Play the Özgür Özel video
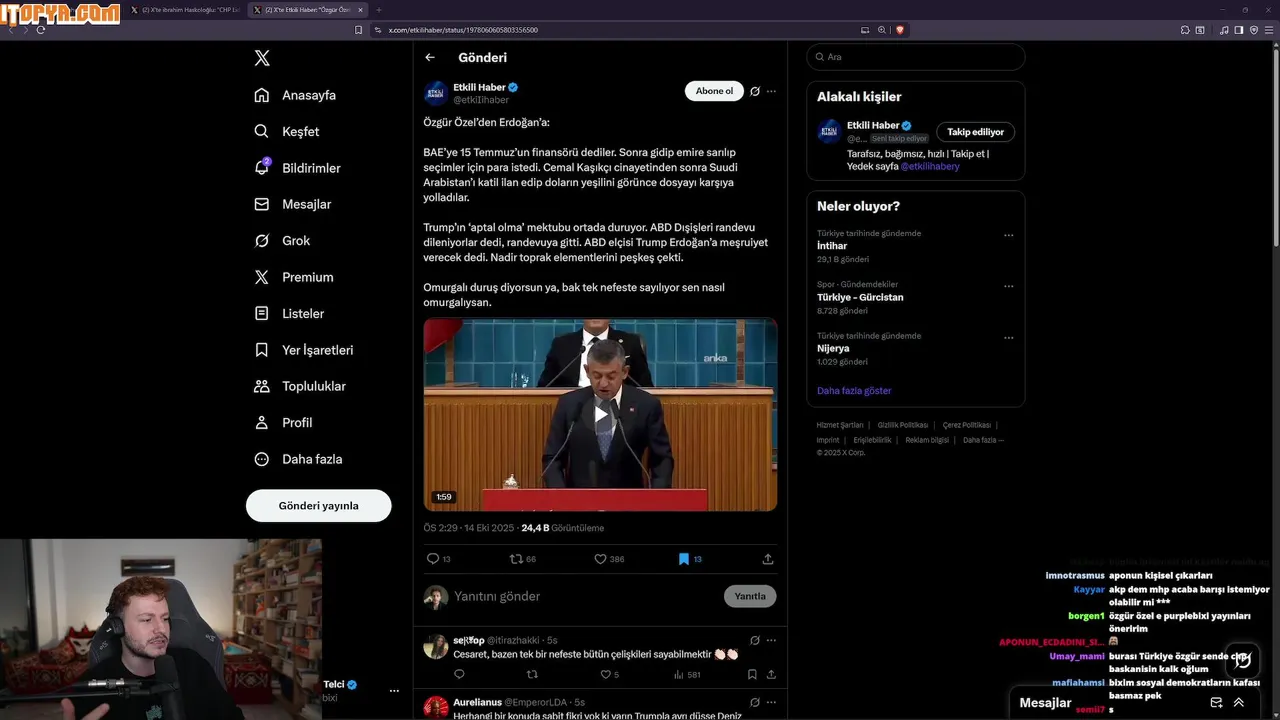 [x=600, y=414]
